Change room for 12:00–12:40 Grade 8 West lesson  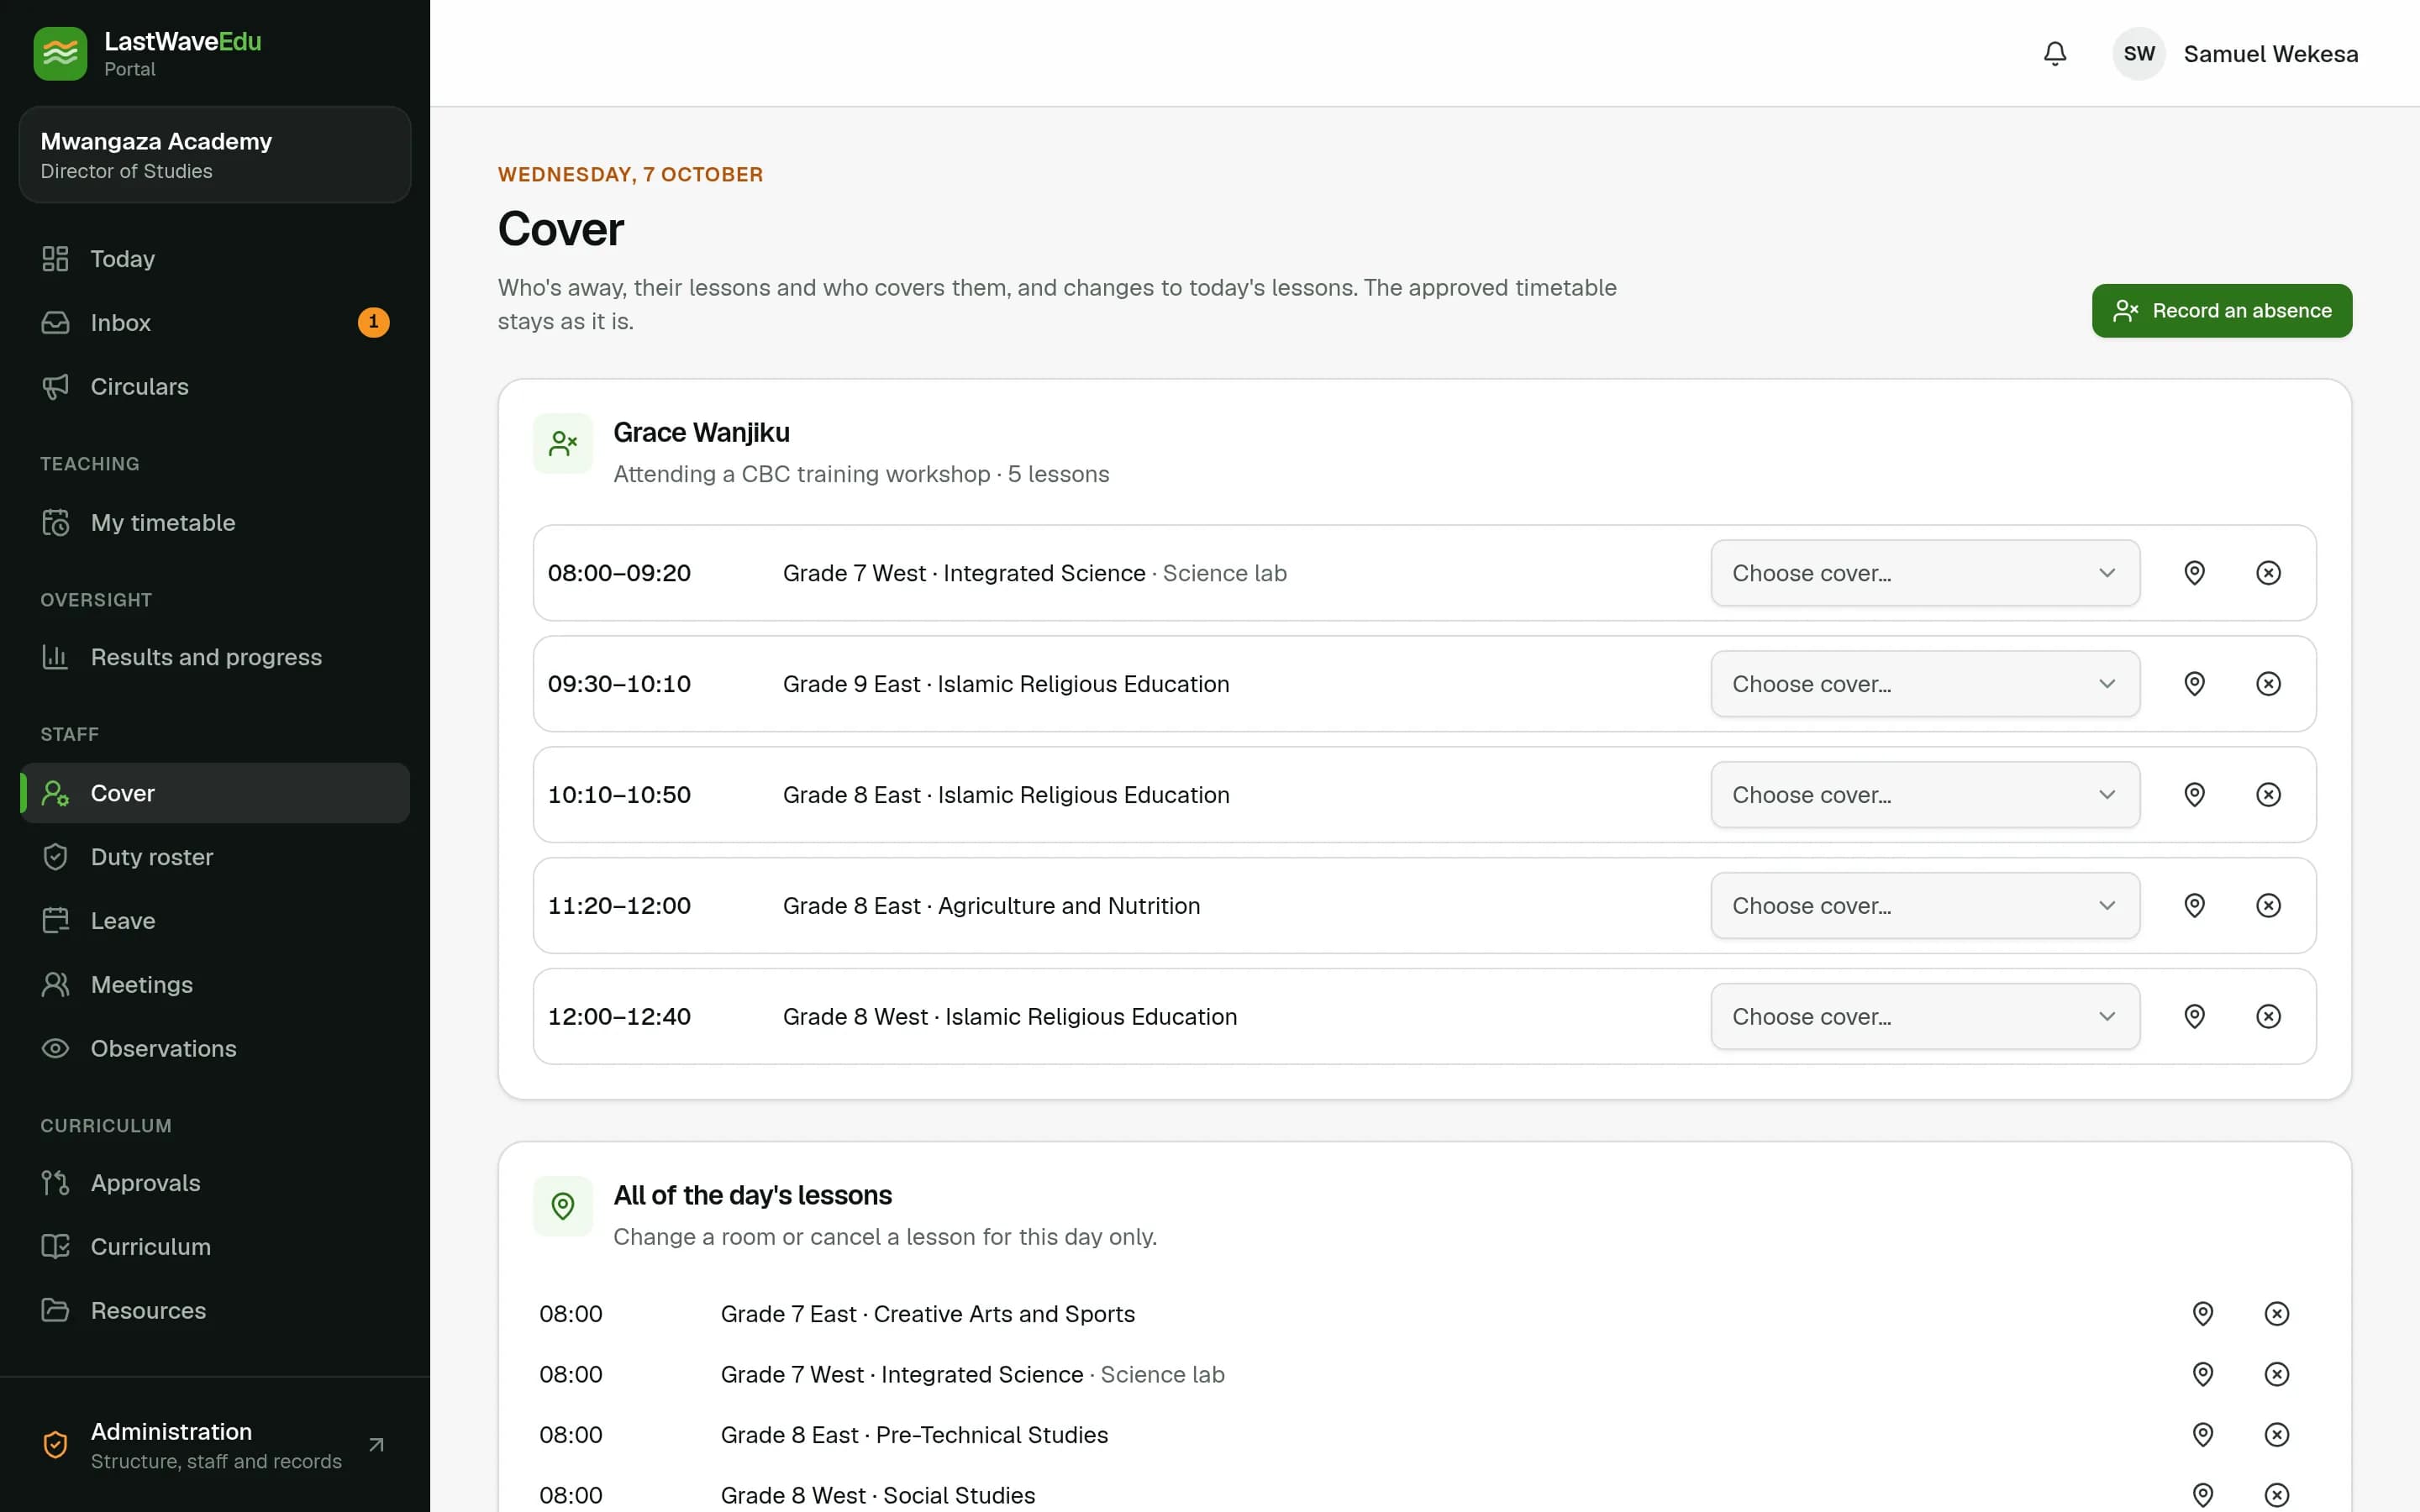2194,1017
